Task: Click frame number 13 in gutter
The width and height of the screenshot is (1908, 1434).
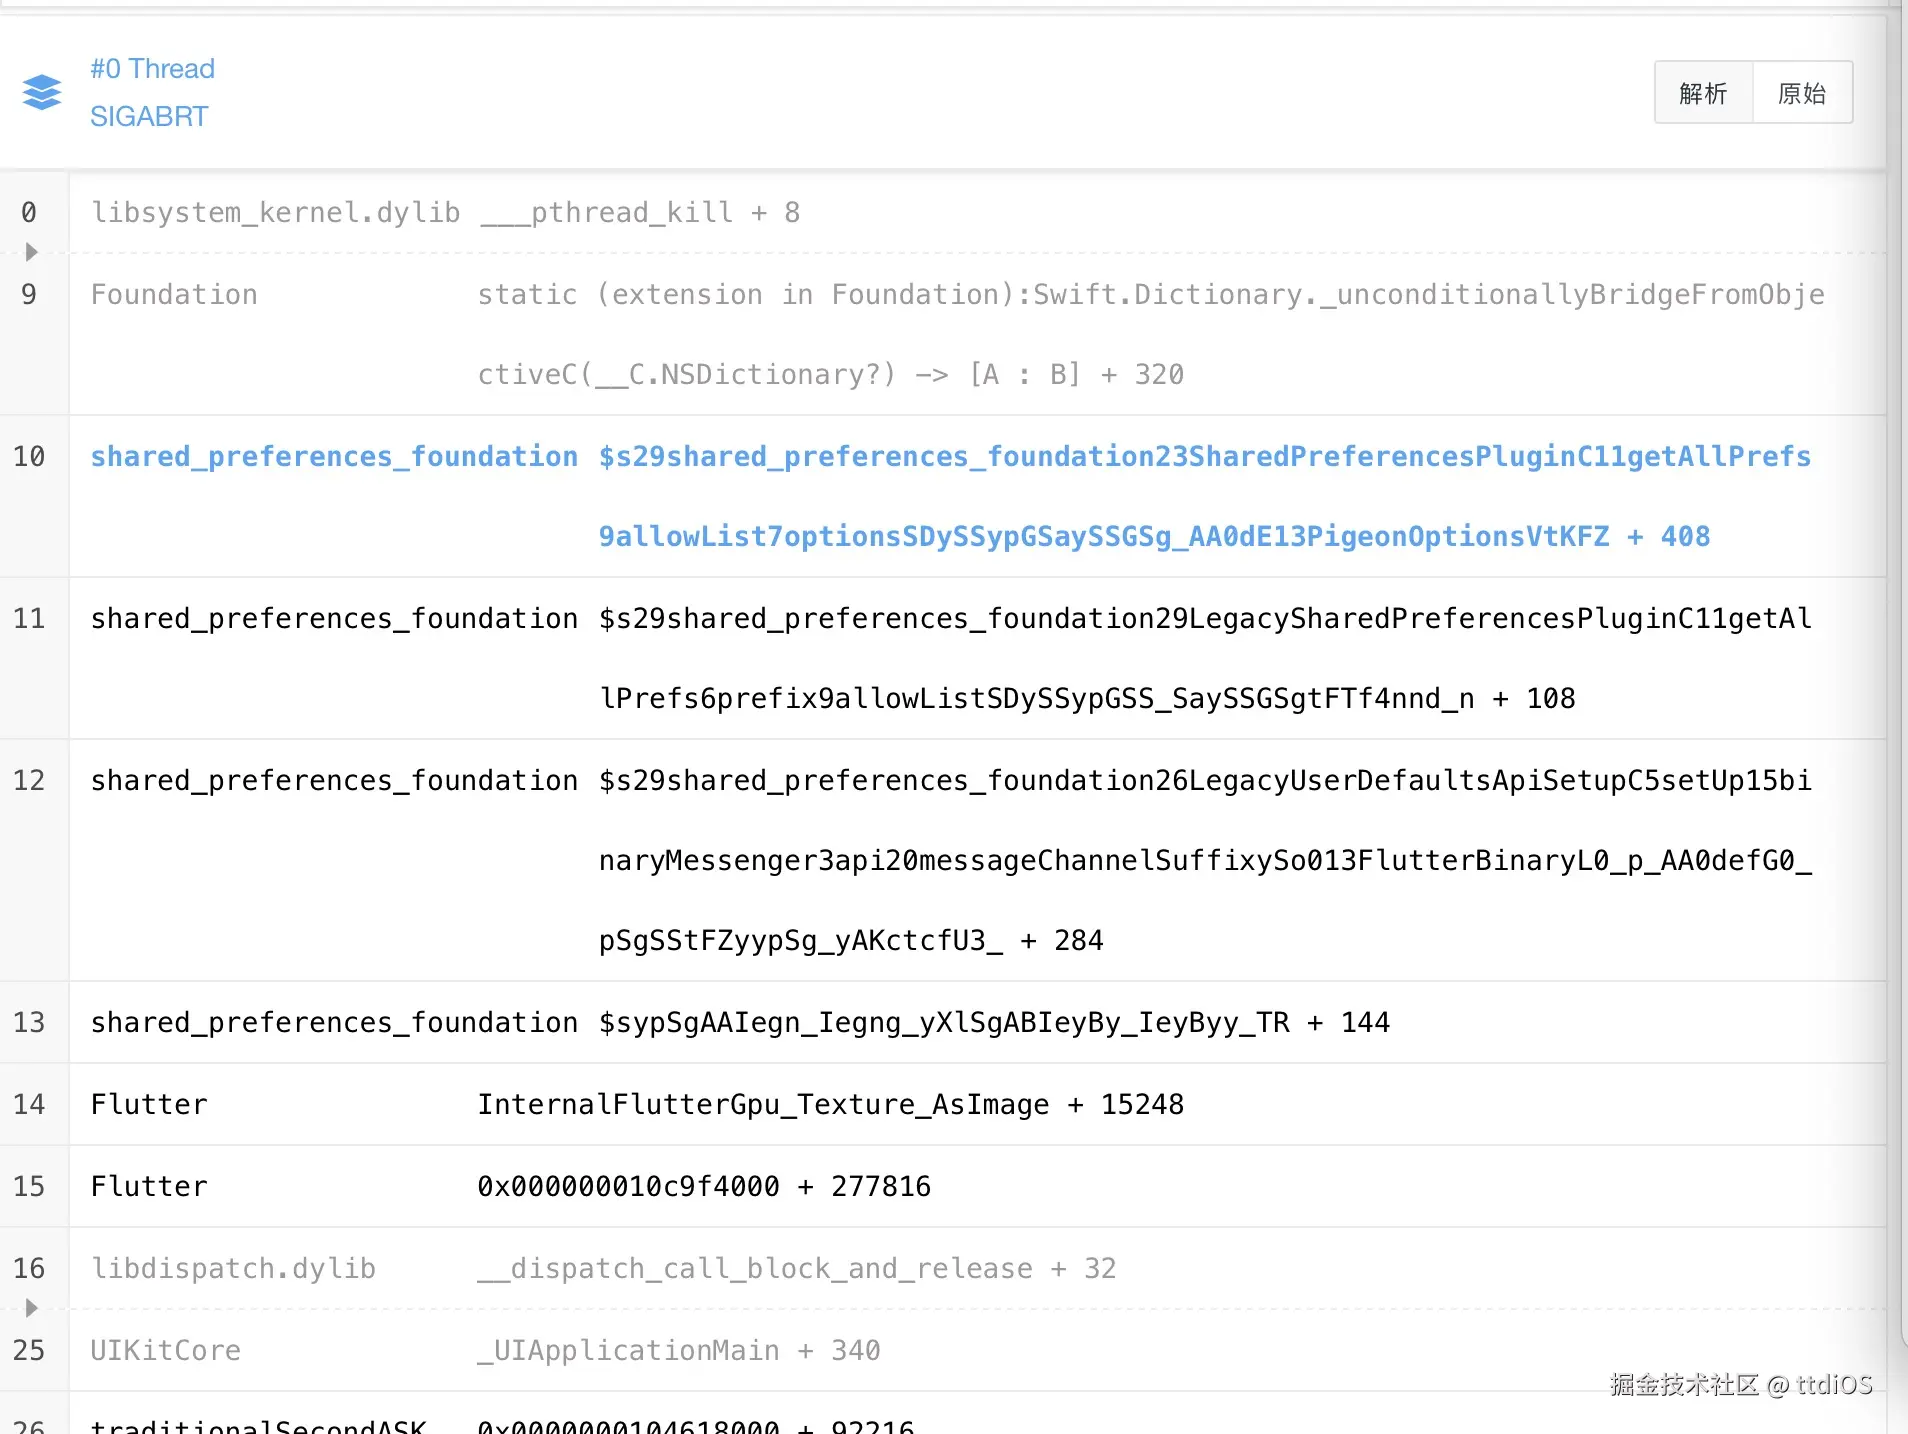Action: 29,1022
